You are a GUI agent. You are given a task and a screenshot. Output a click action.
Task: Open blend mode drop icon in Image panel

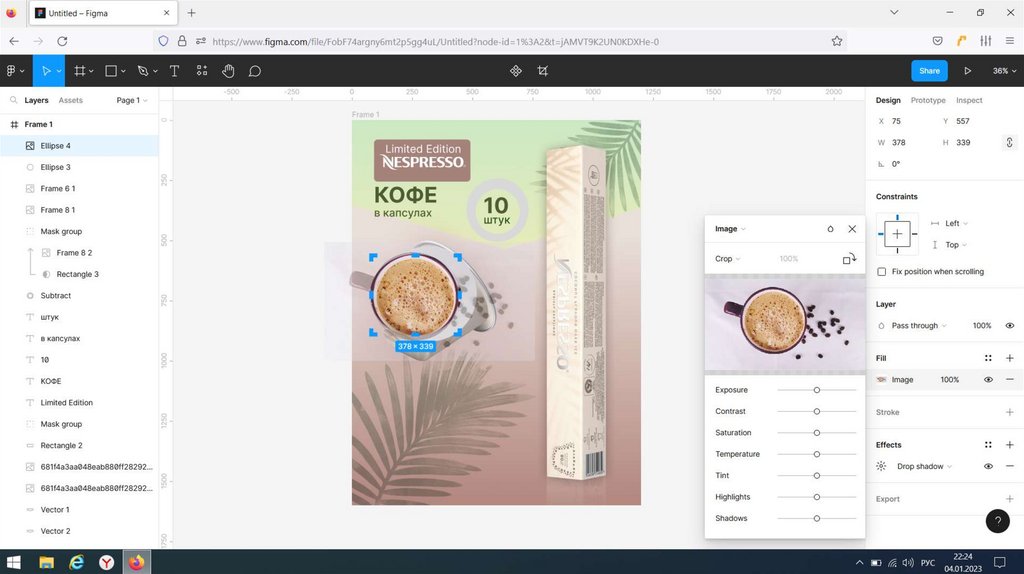pos(830,229)
